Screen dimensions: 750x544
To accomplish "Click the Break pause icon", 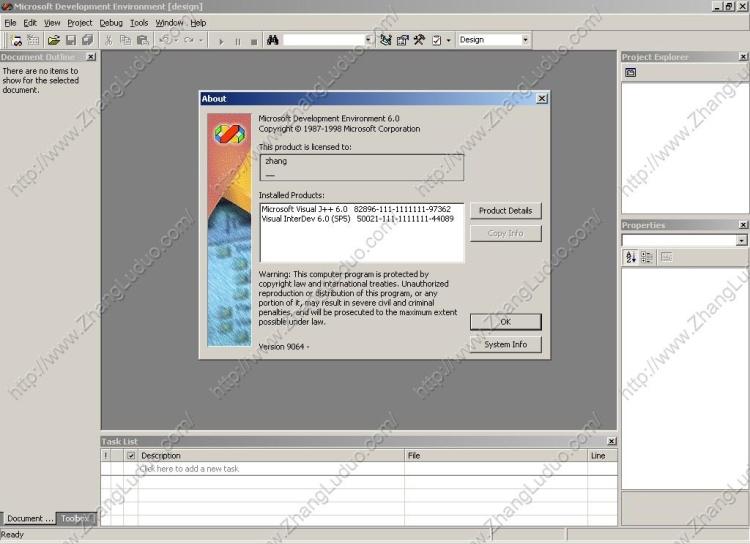I will [238, 41].
